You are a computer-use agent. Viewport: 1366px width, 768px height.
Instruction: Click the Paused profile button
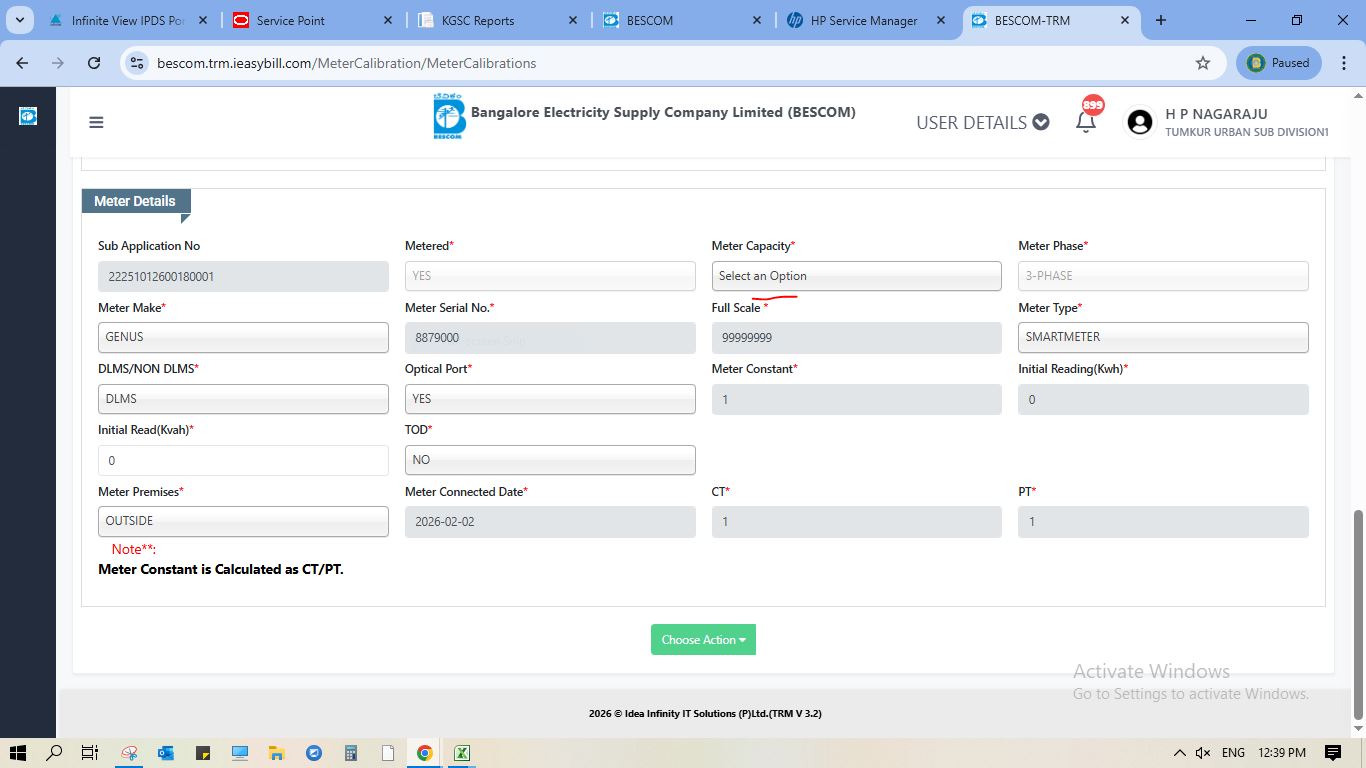1278,63
